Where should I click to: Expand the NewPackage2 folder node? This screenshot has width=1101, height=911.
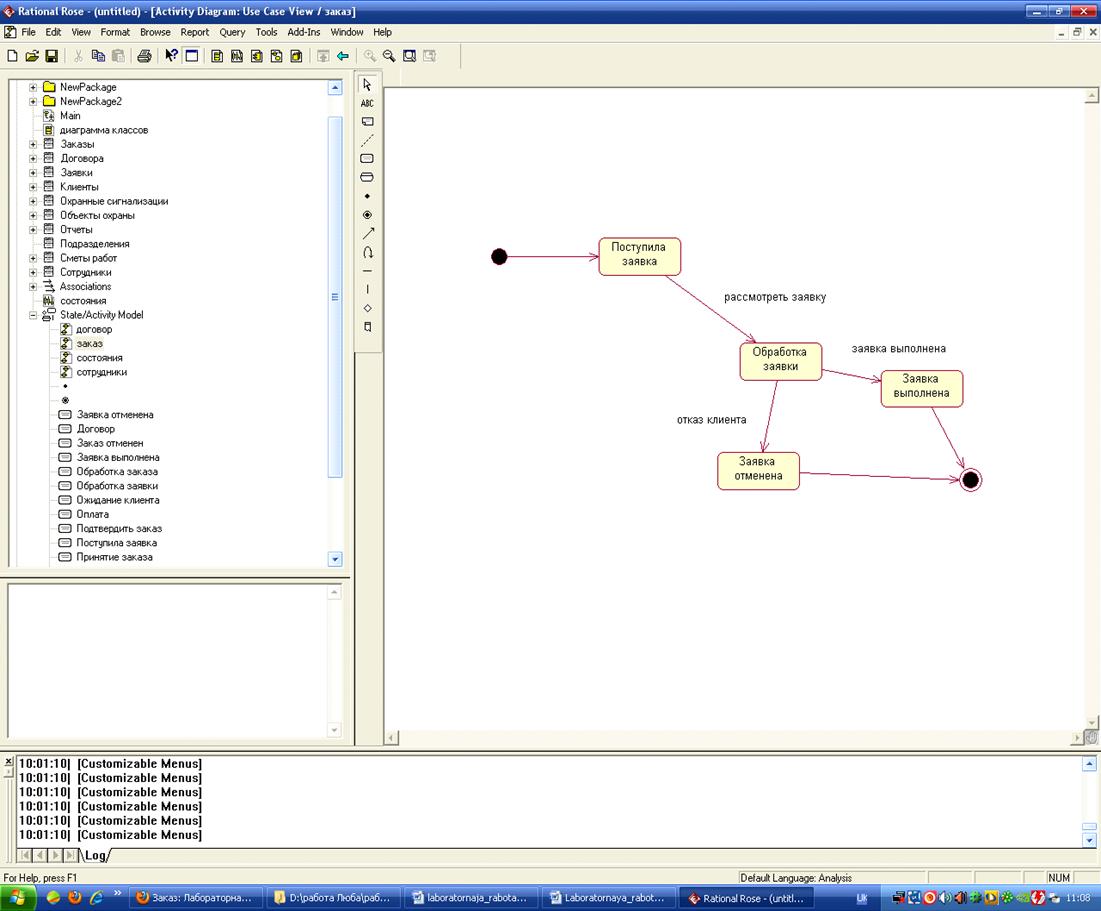point(33,101)
